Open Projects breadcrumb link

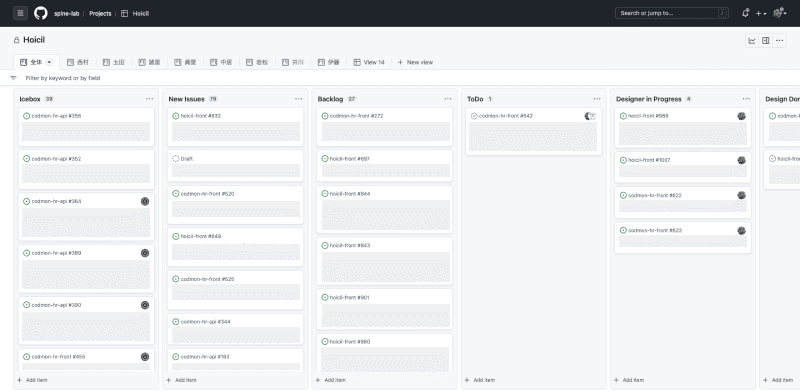(100, 14)
